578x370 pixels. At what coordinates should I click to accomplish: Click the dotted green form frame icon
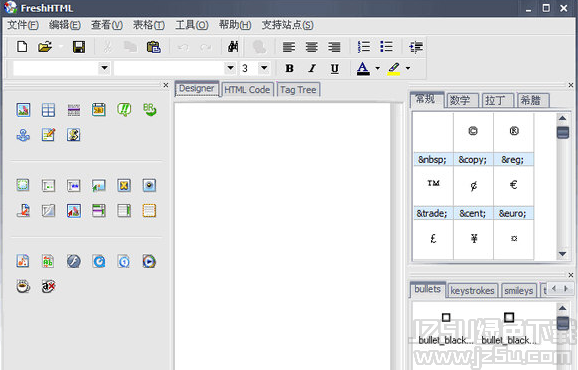(23, 185)
